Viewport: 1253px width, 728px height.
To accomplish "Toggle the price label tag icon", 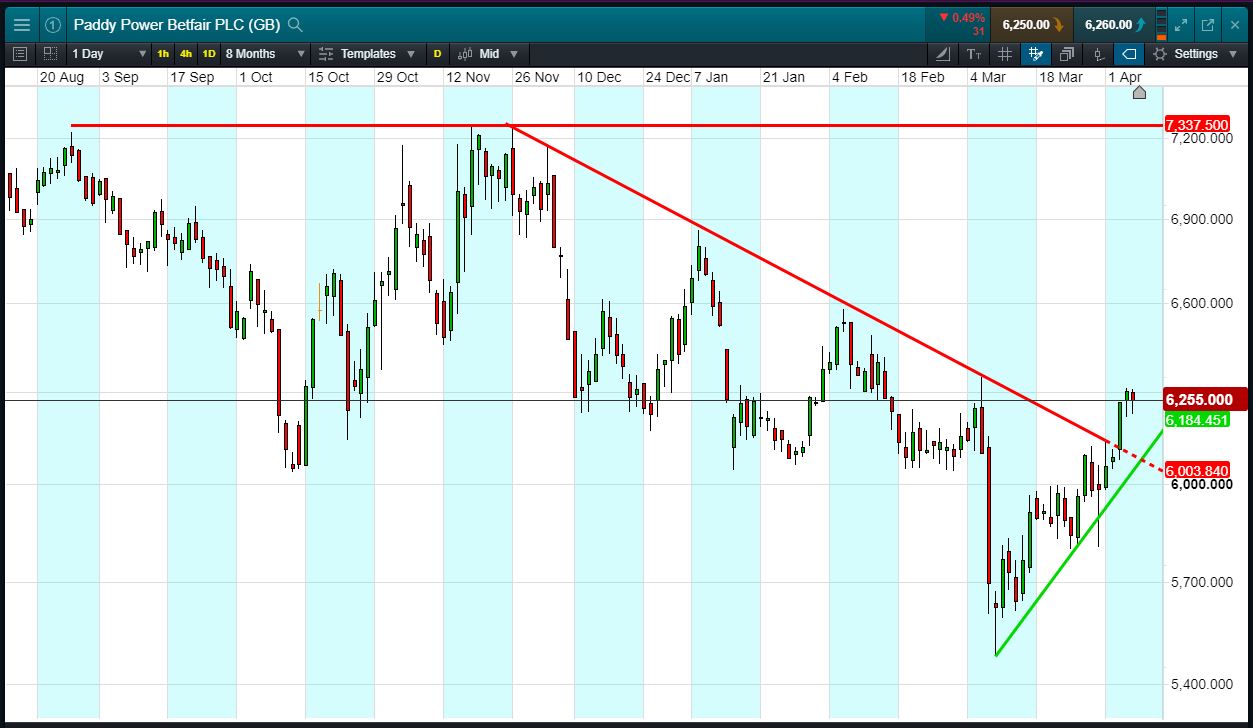I will [1129, 54].
